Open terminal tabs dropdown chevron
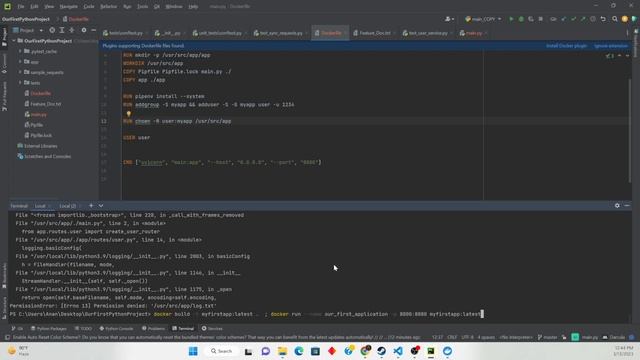This screenshot has width=640, height=360. click(101, 206)
